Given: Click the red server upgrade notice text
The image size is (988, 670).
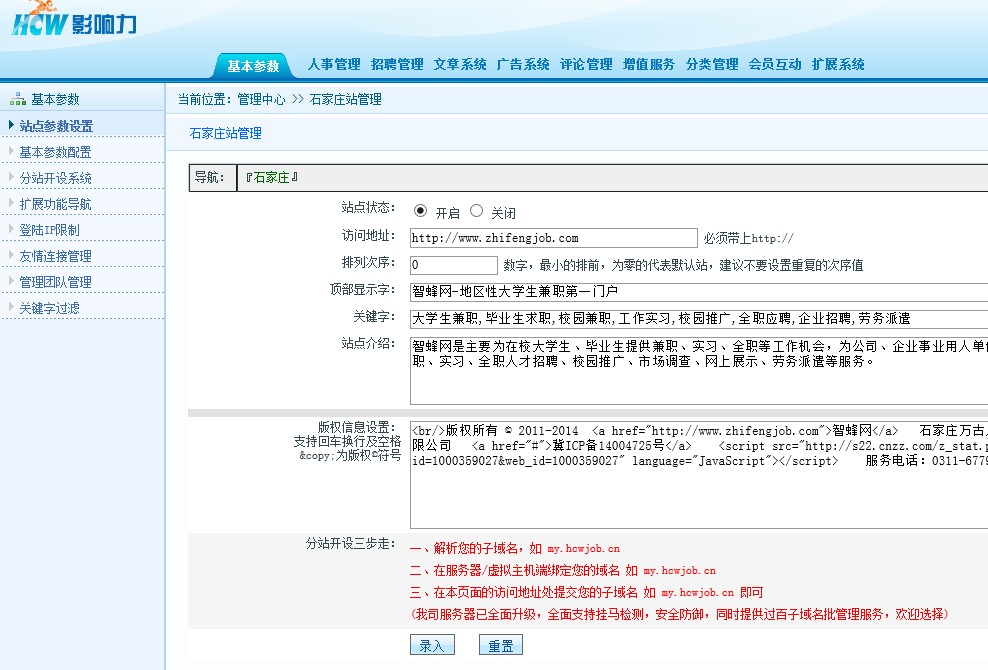Looking at the screenshot, I should tap(679, 615).
